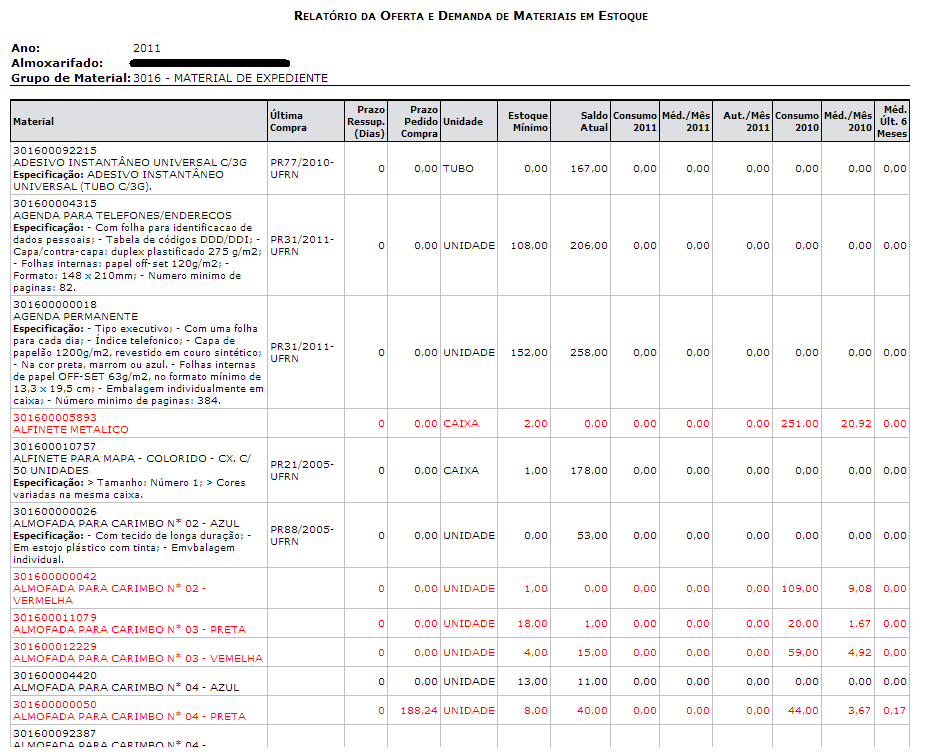934x755 pixels.
Task: Click saldo atual value 167,00
Action: (x=589, y=169)
